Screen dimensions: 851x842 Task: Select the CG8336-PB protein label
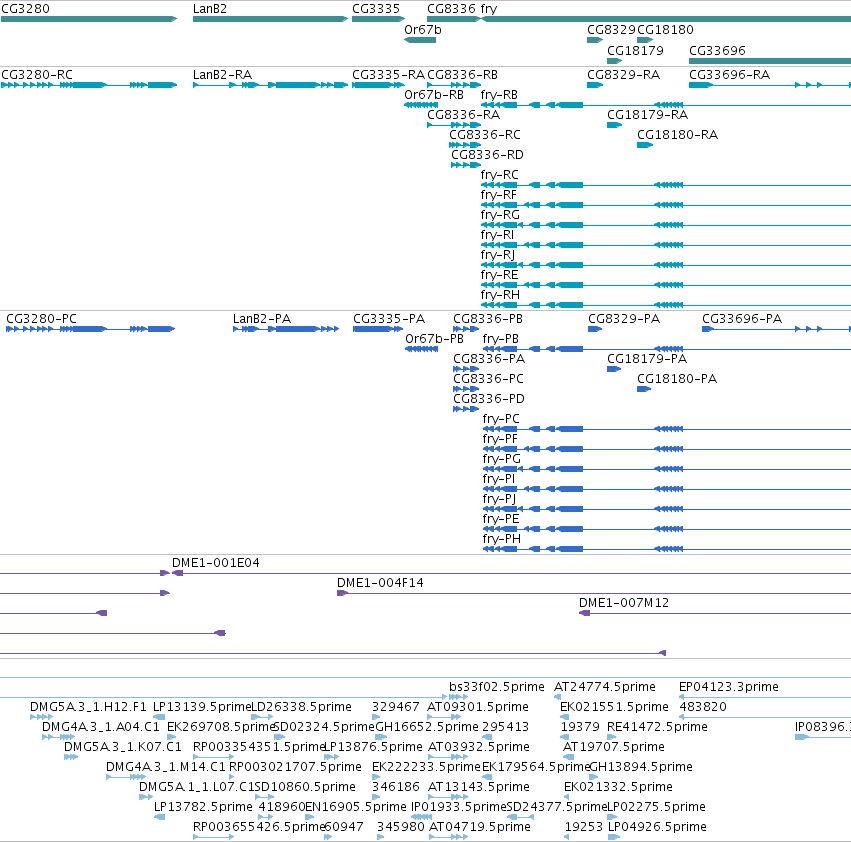click(x=487, y=319)
